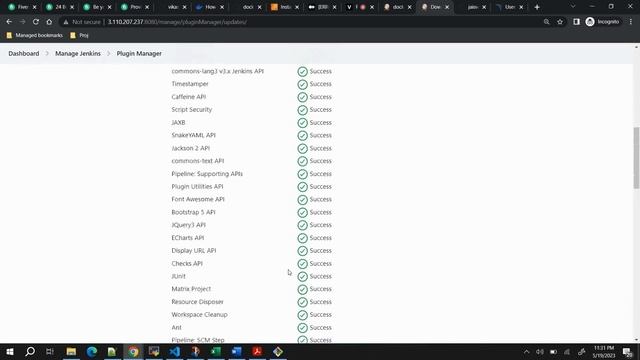Open the Proj bookmarks folder
Image resolution: width=640 pixels, height=360 pixels.
[x=79, y=36]
